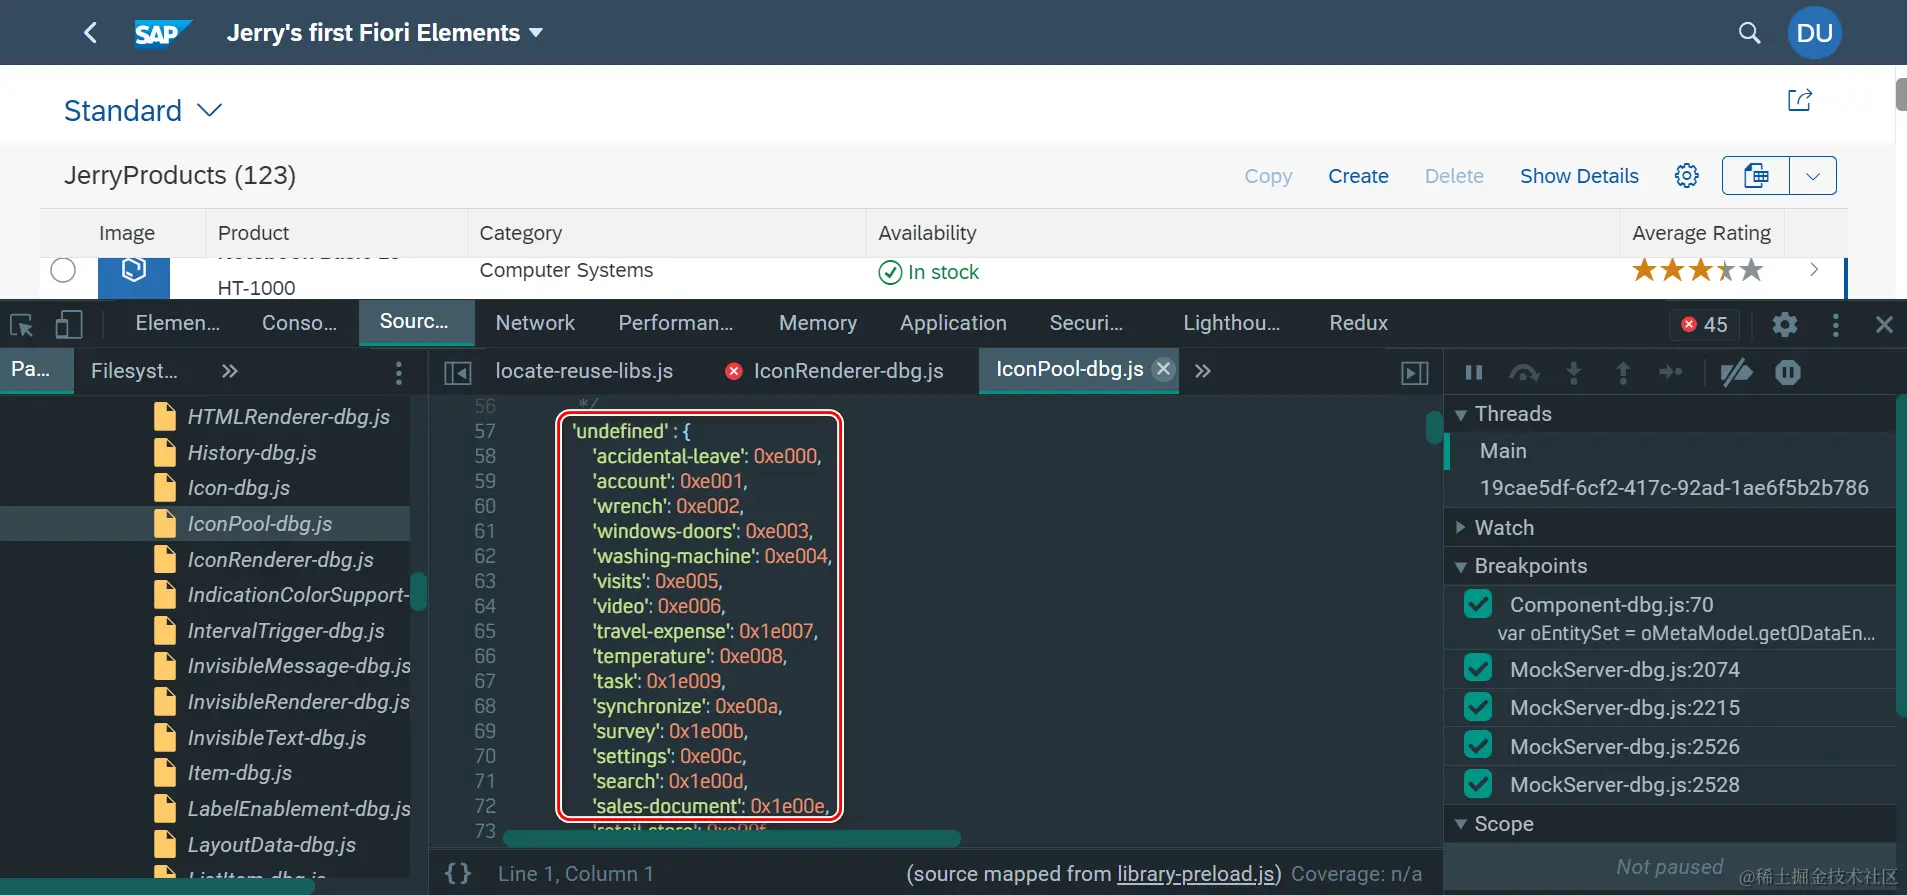Screen dimensions: 1907x895
Task: Click the product image thumbnail
Action: pos(134,276)
